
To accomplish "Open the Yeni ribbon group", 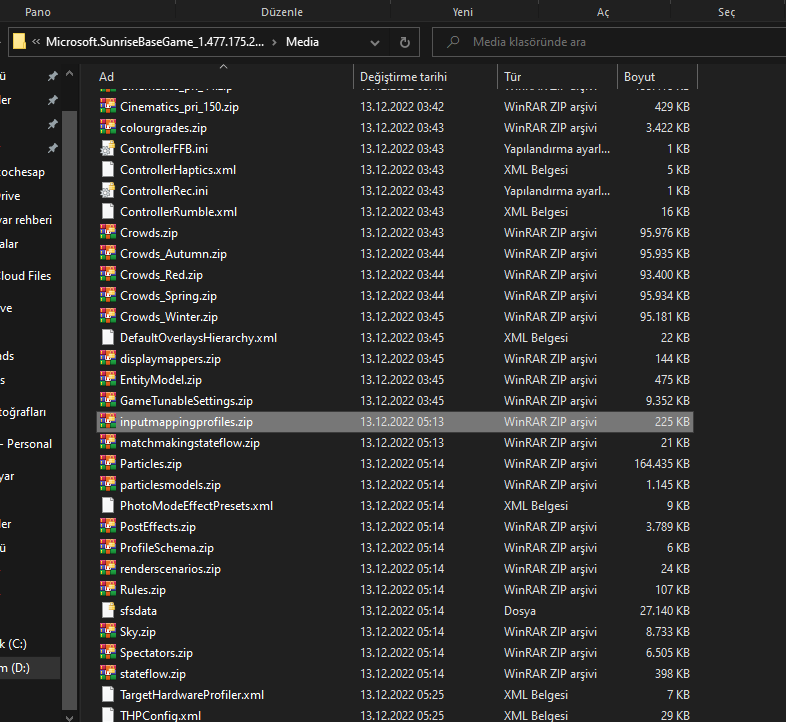I will coord(463,12).
